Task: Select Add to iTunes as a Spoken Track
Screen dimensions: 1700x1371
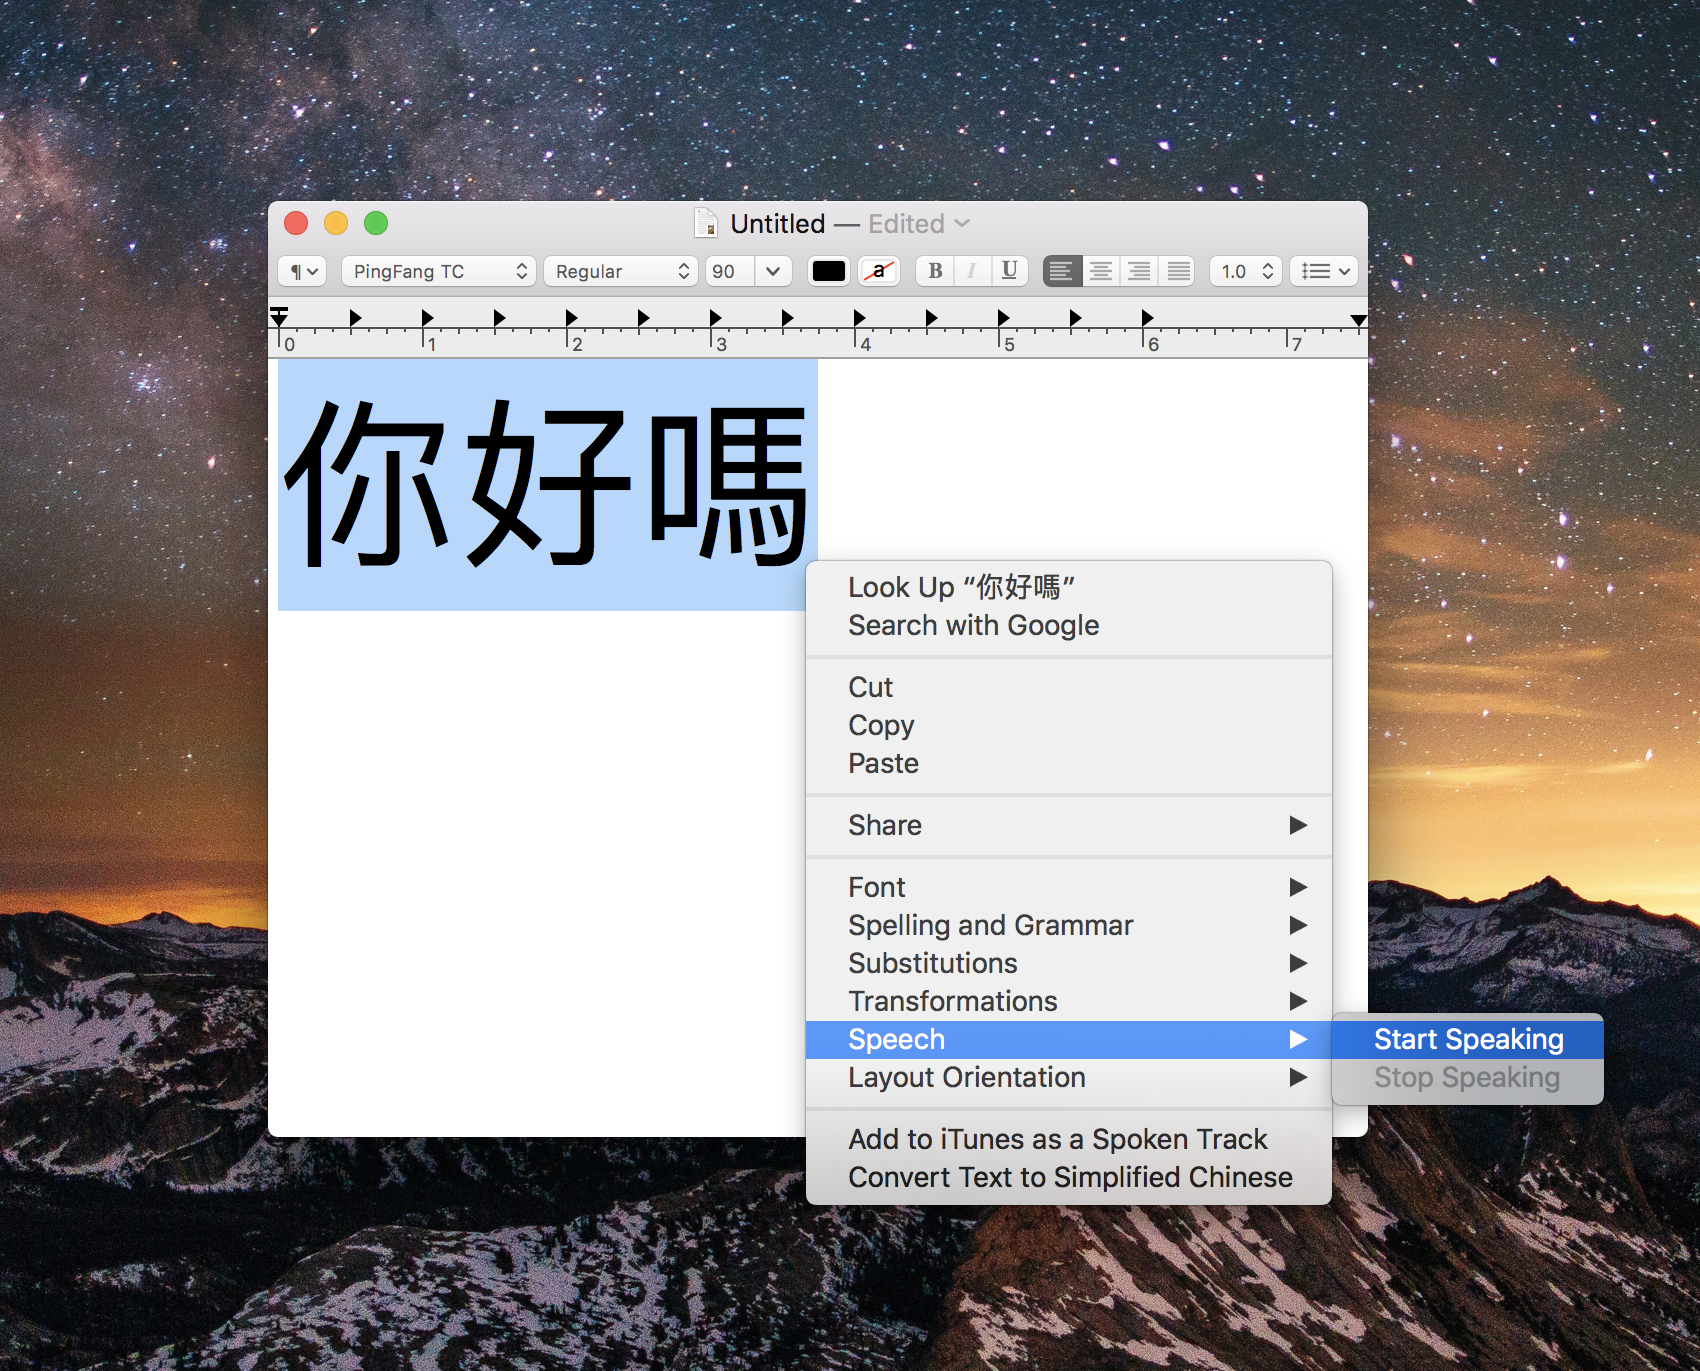Action: tap(1057, 1139)
